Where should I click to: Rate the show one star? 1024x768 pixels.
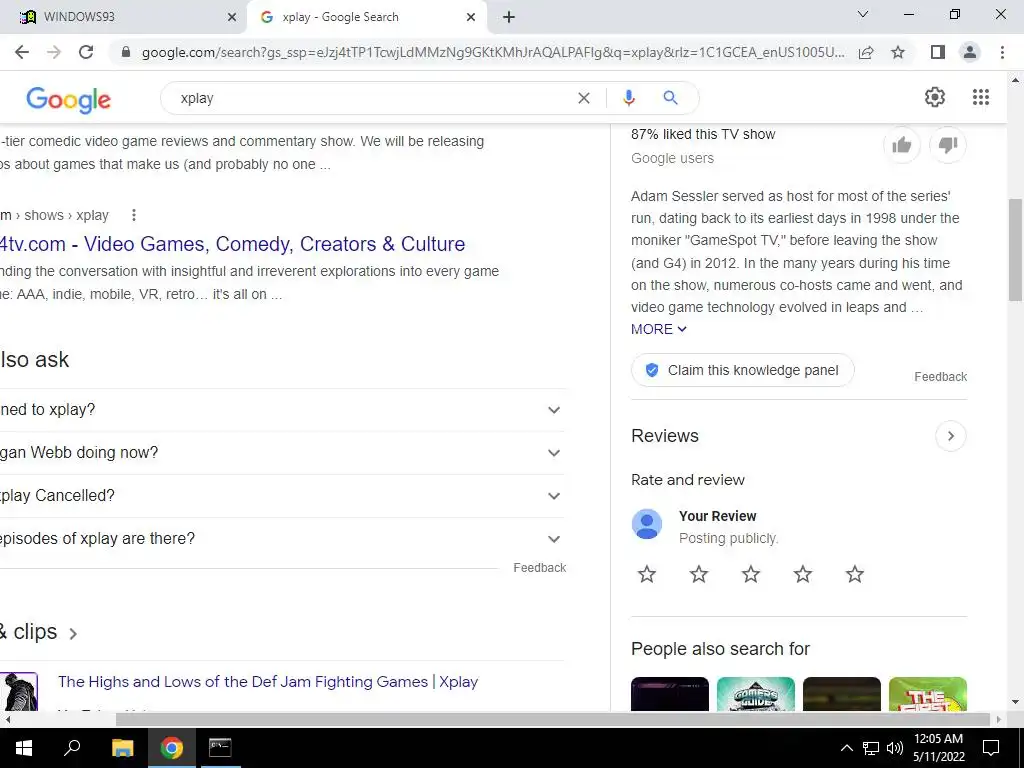(x=647, y=574)
